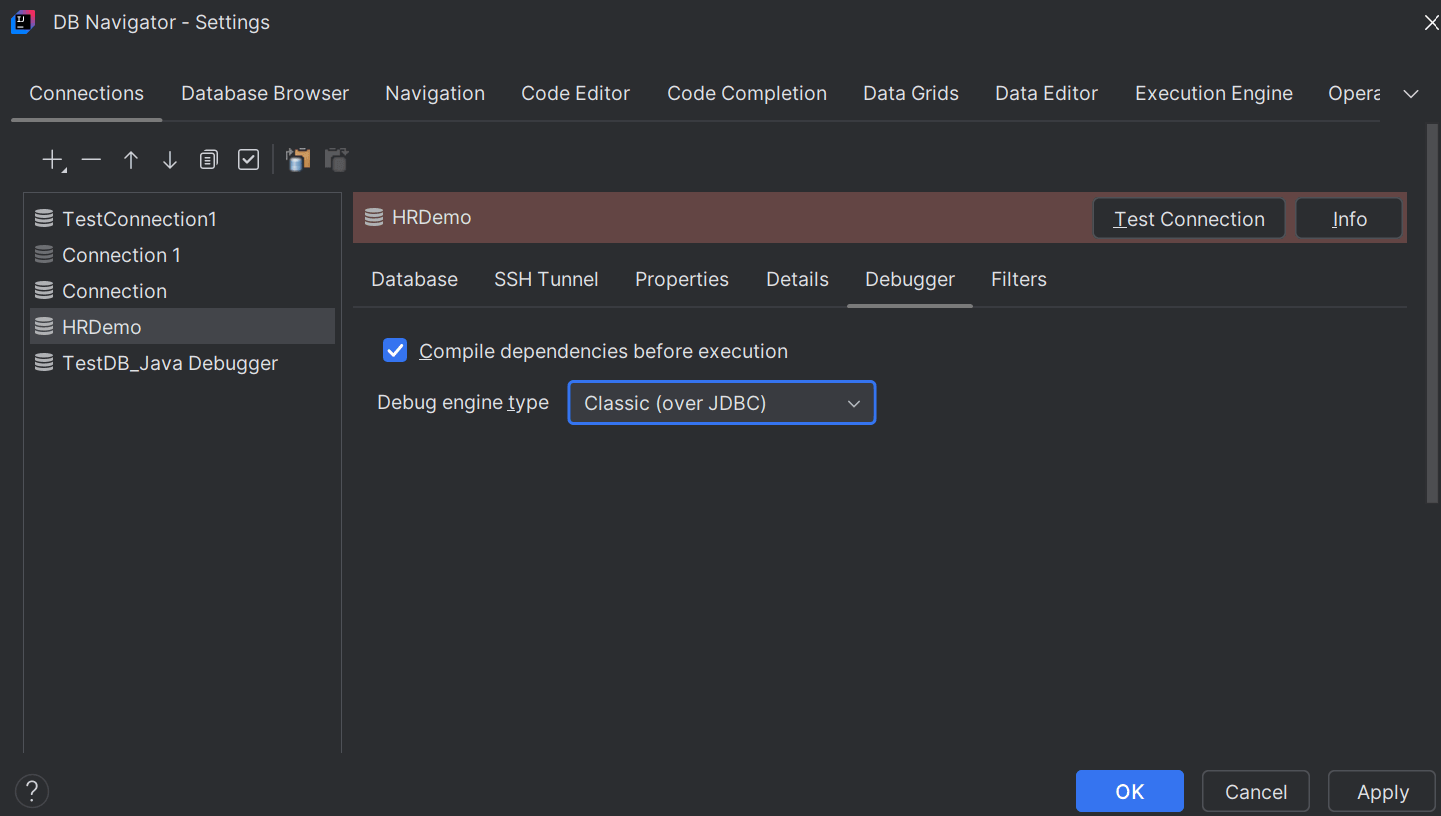Open the Navigation settings tab
This screenshot has height=816, width=1441.
(x=435, y=94)
